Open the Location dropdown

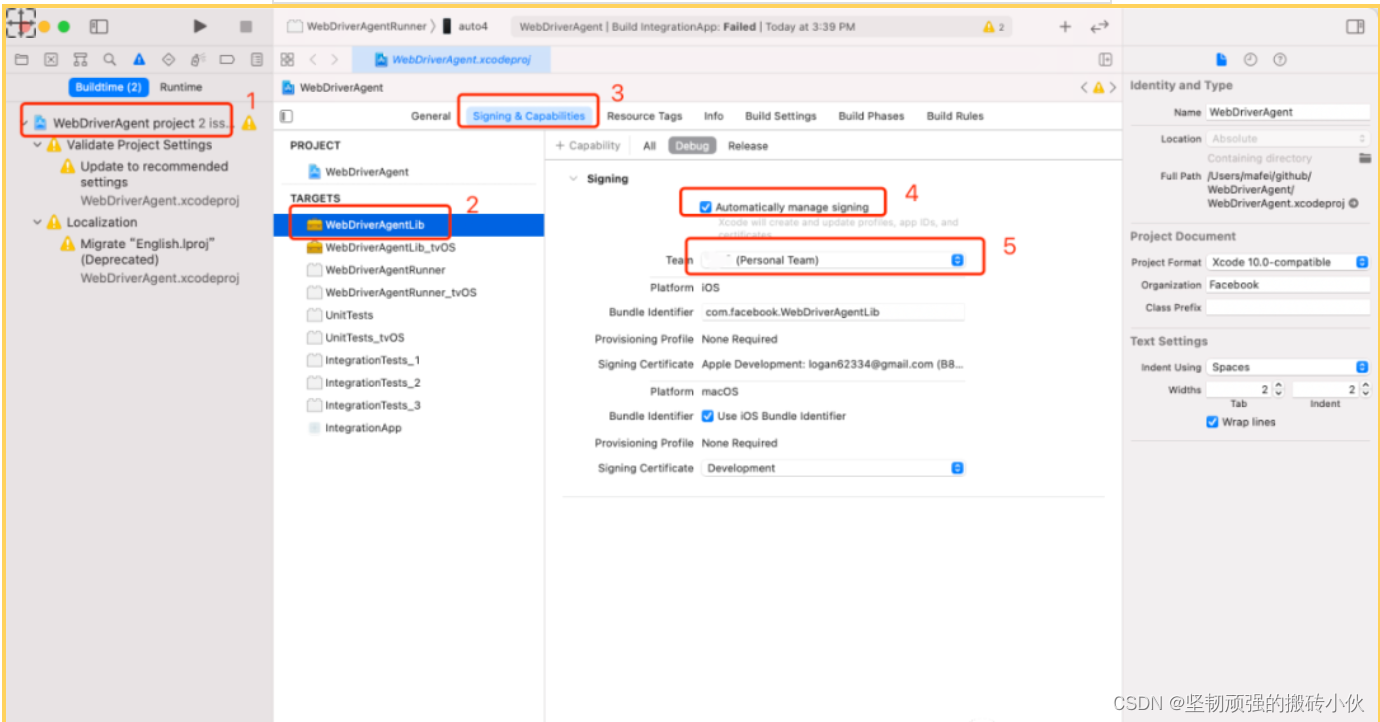1288,139
